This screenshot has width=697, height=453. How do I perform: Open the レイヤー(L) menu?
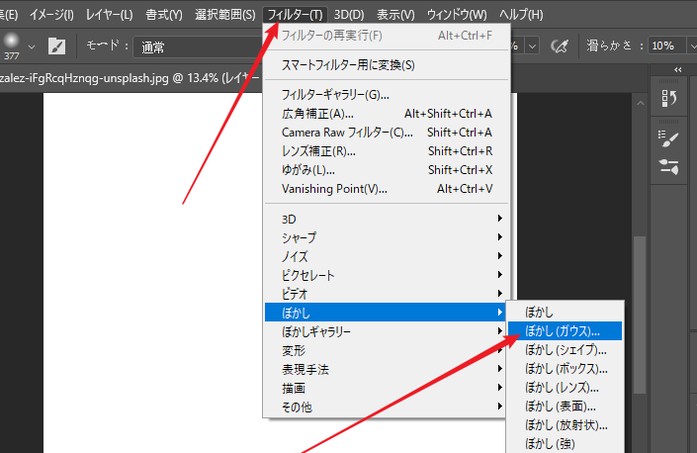[109, 15]
